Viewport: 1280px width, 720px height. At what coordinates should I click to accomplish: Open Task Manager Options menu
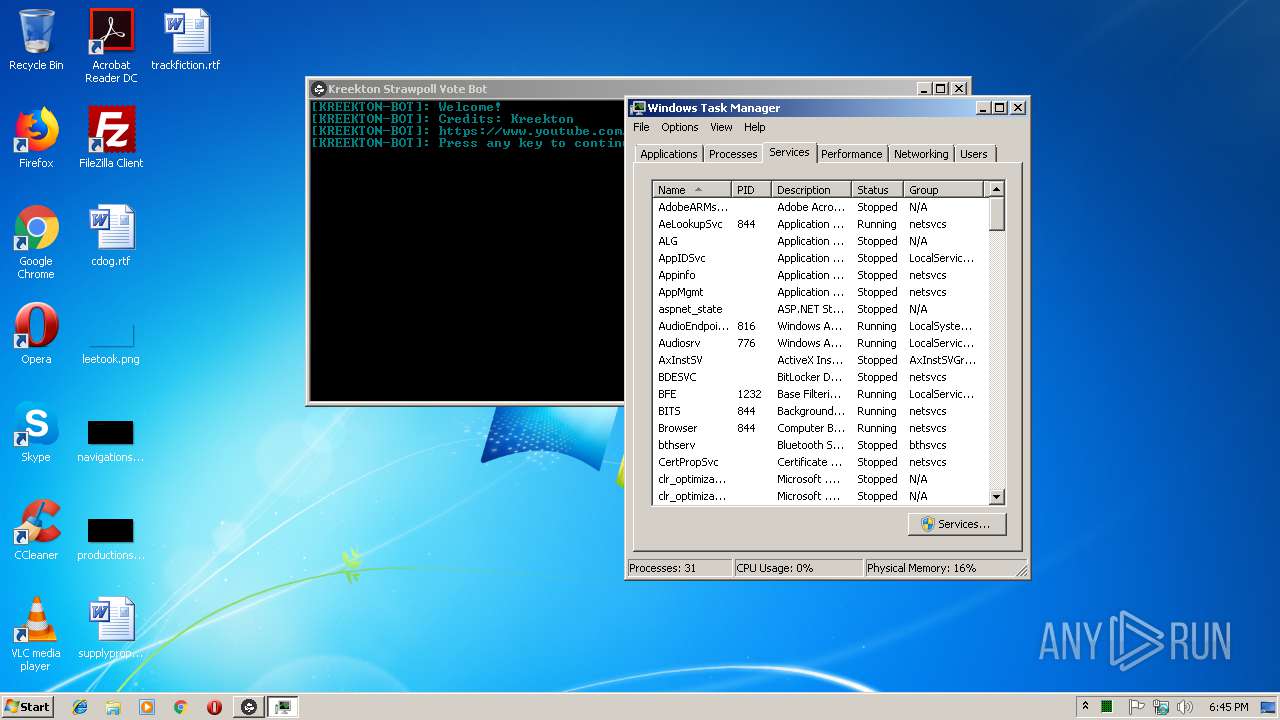click(x=680, y=127)
